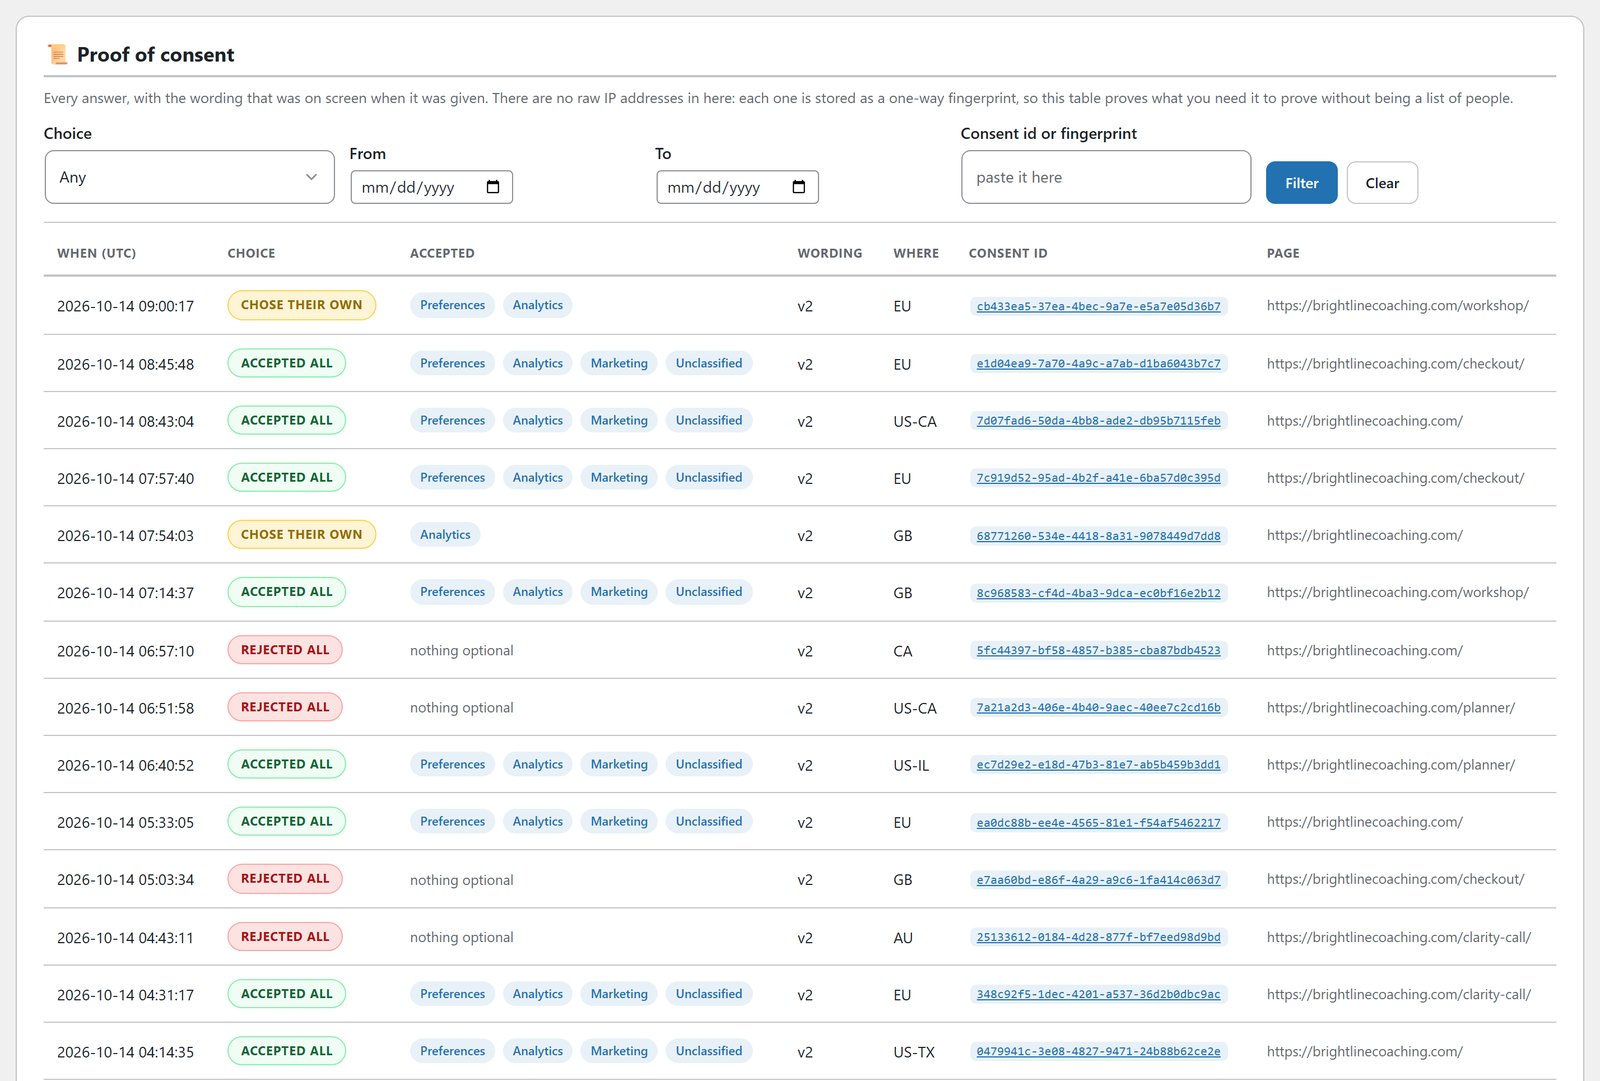Click the To date input field
This screenshot has height=1081, width=1600.
pos(737,187)
